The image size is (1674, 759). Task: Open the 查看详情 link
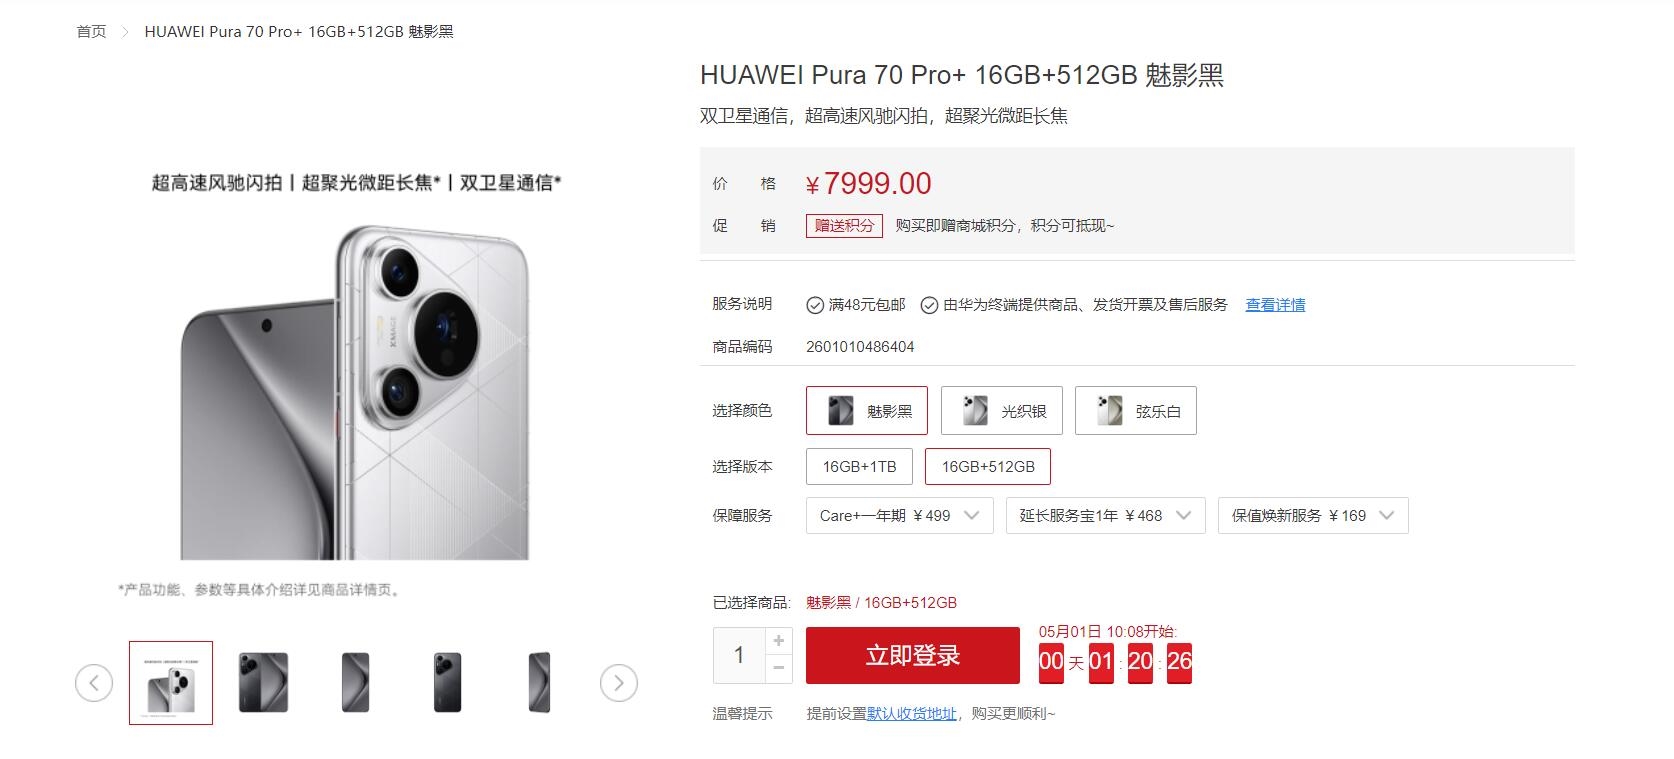click(x=1275, y=305)
